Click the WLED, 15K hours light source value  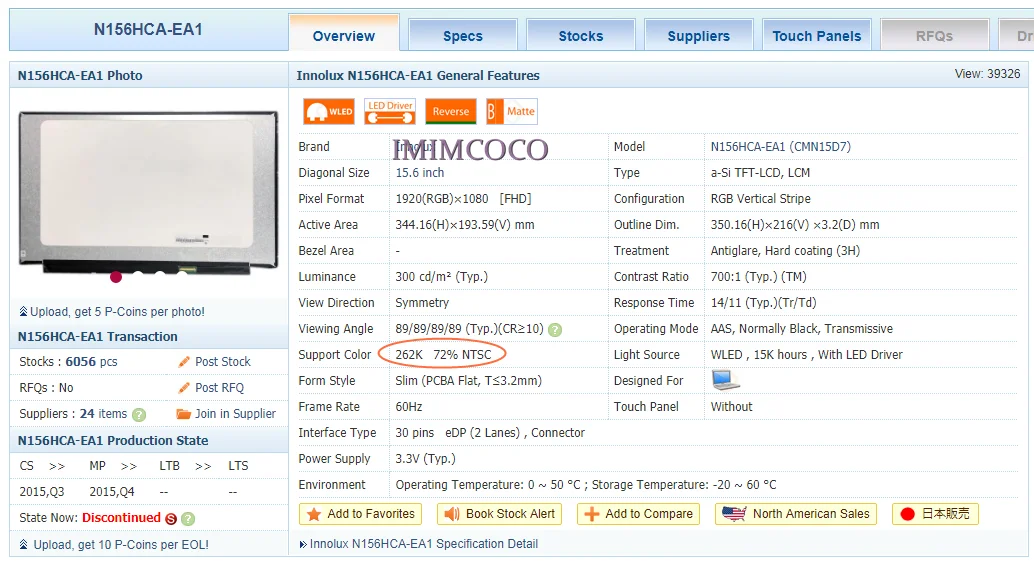coord(806,355)
